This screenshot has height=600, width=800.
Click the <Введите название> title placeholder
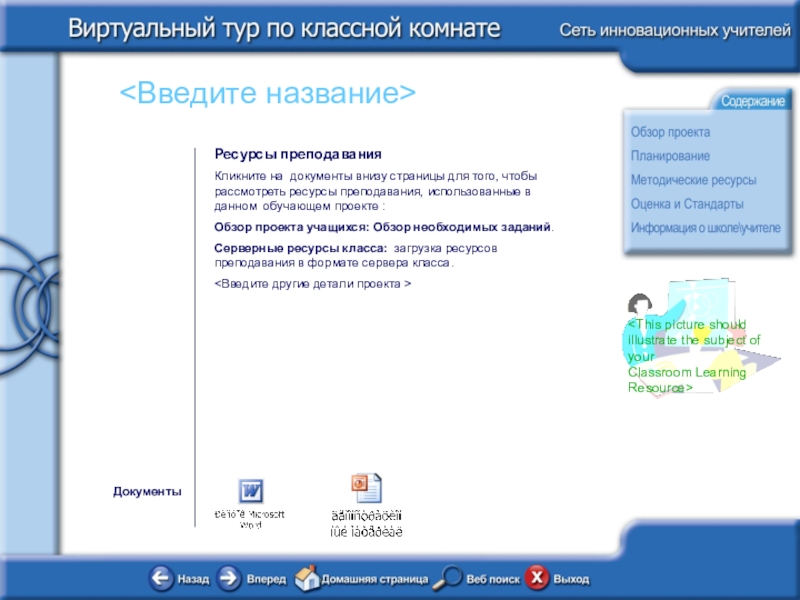tap(267, 94)
